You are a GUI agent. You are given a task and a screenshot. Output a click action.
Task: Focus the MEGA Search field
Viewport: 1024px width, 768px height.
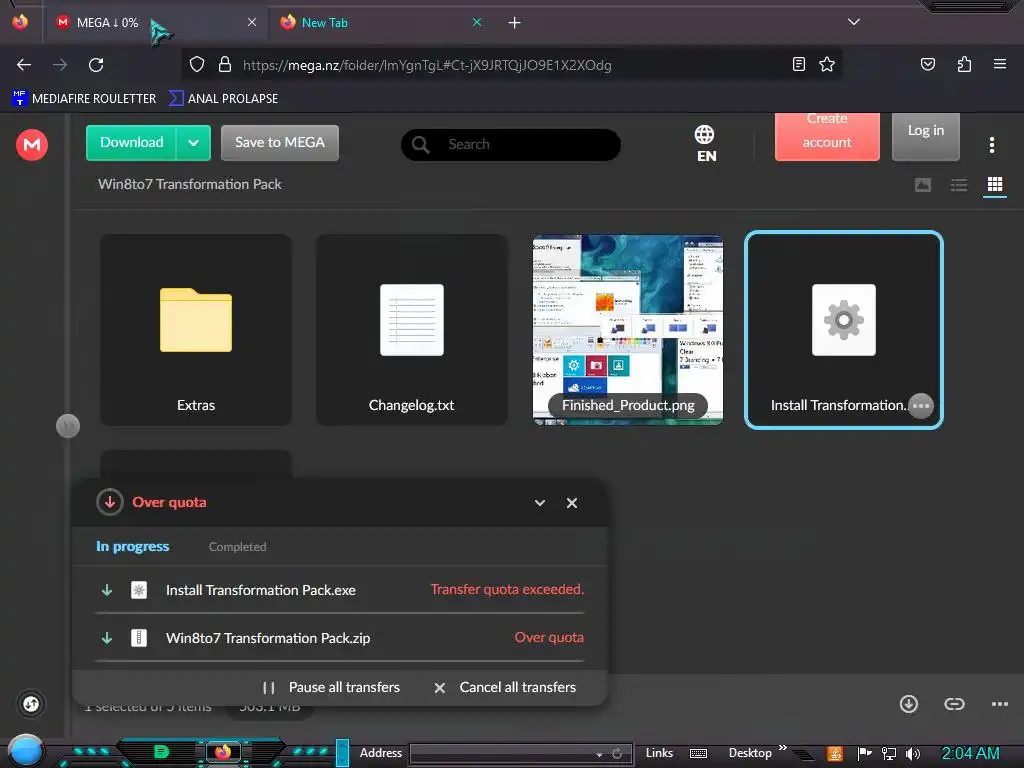pos(511,144)
